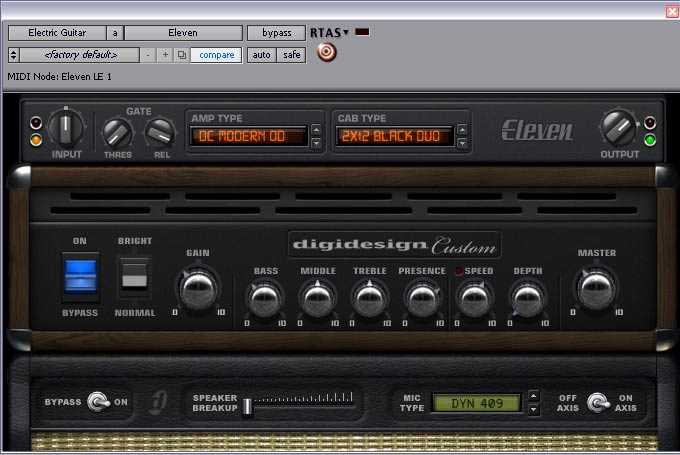Click the GAIN knob
This screenshot has width=680, height=455.
[198, 290]
